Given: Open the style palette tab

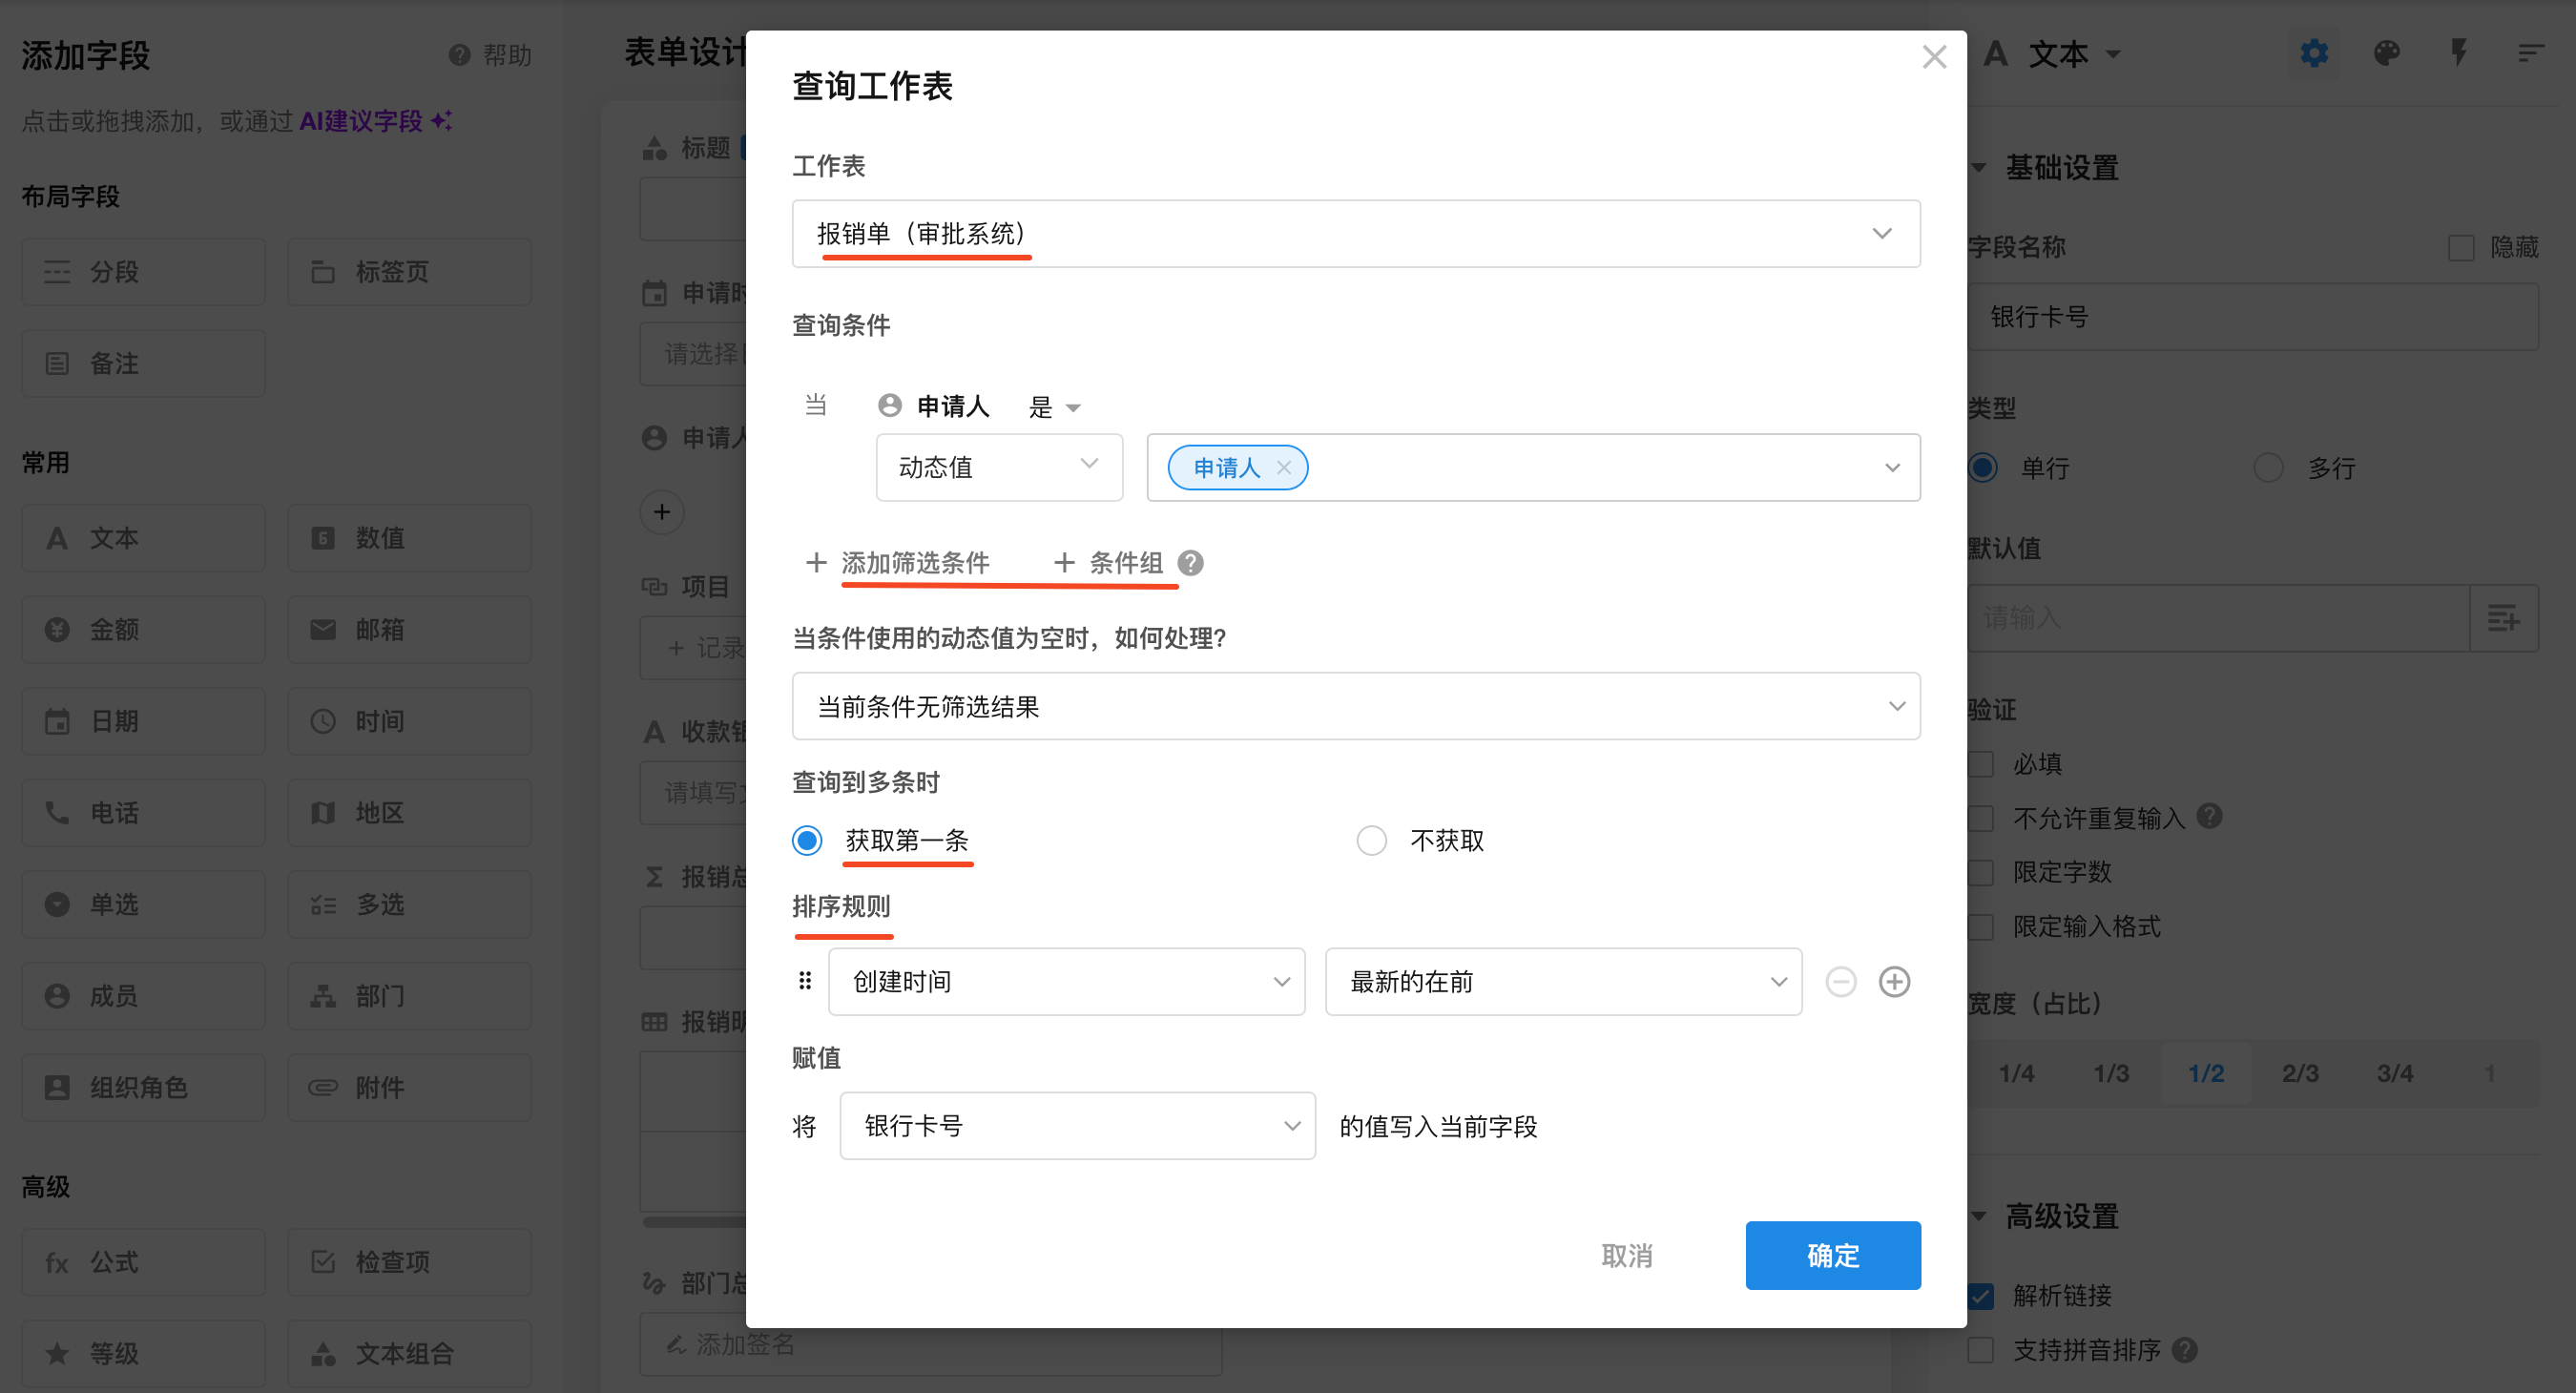Looking at the screenshot, I should pyautogui.click(x=2387, y=53).
